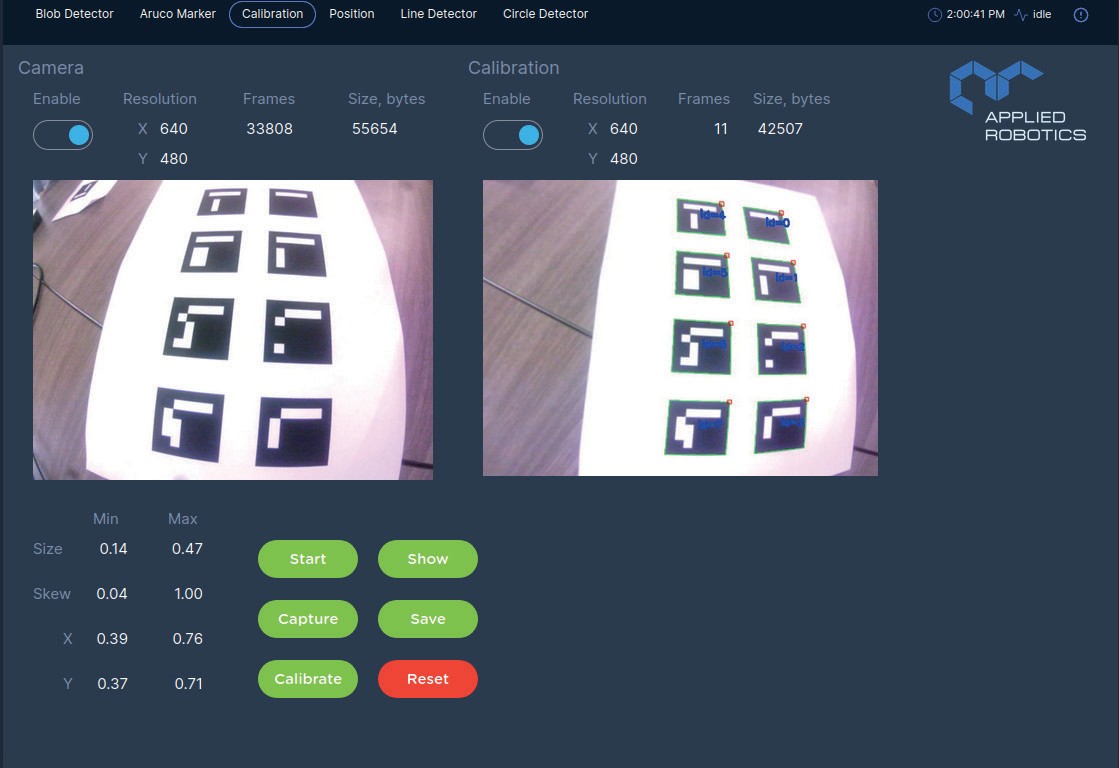Viewport: 1119px width, 768px height.
Task: Click the Applied Robotics logo
Action: coord(1017,101)
